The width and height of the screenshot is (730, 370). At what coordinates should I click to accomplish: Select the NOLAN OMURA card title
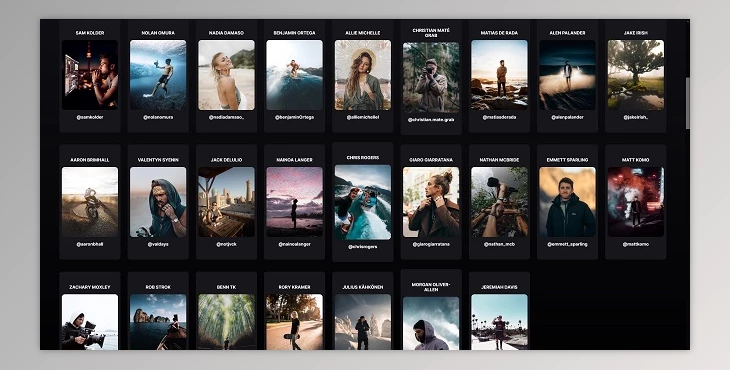[x=158, y=33]
